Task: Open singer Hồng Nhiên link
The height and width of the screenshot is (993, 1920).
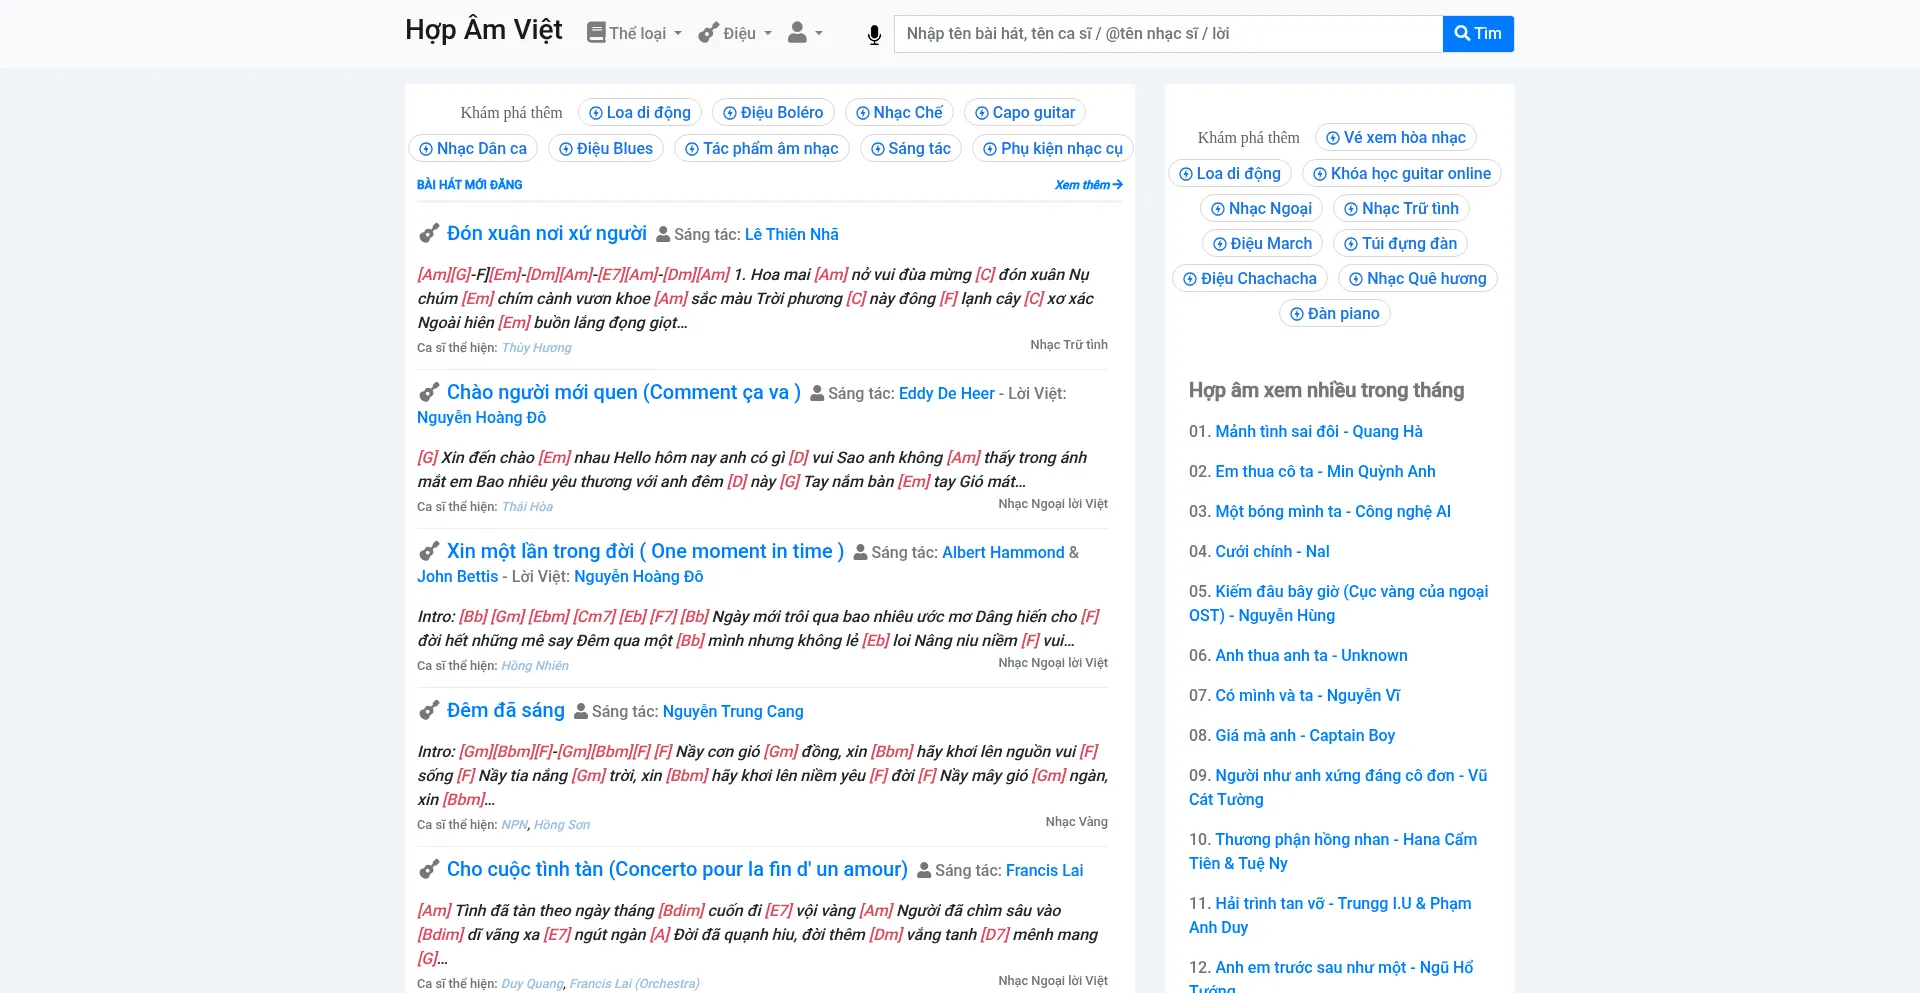Action: click(535, 666)
